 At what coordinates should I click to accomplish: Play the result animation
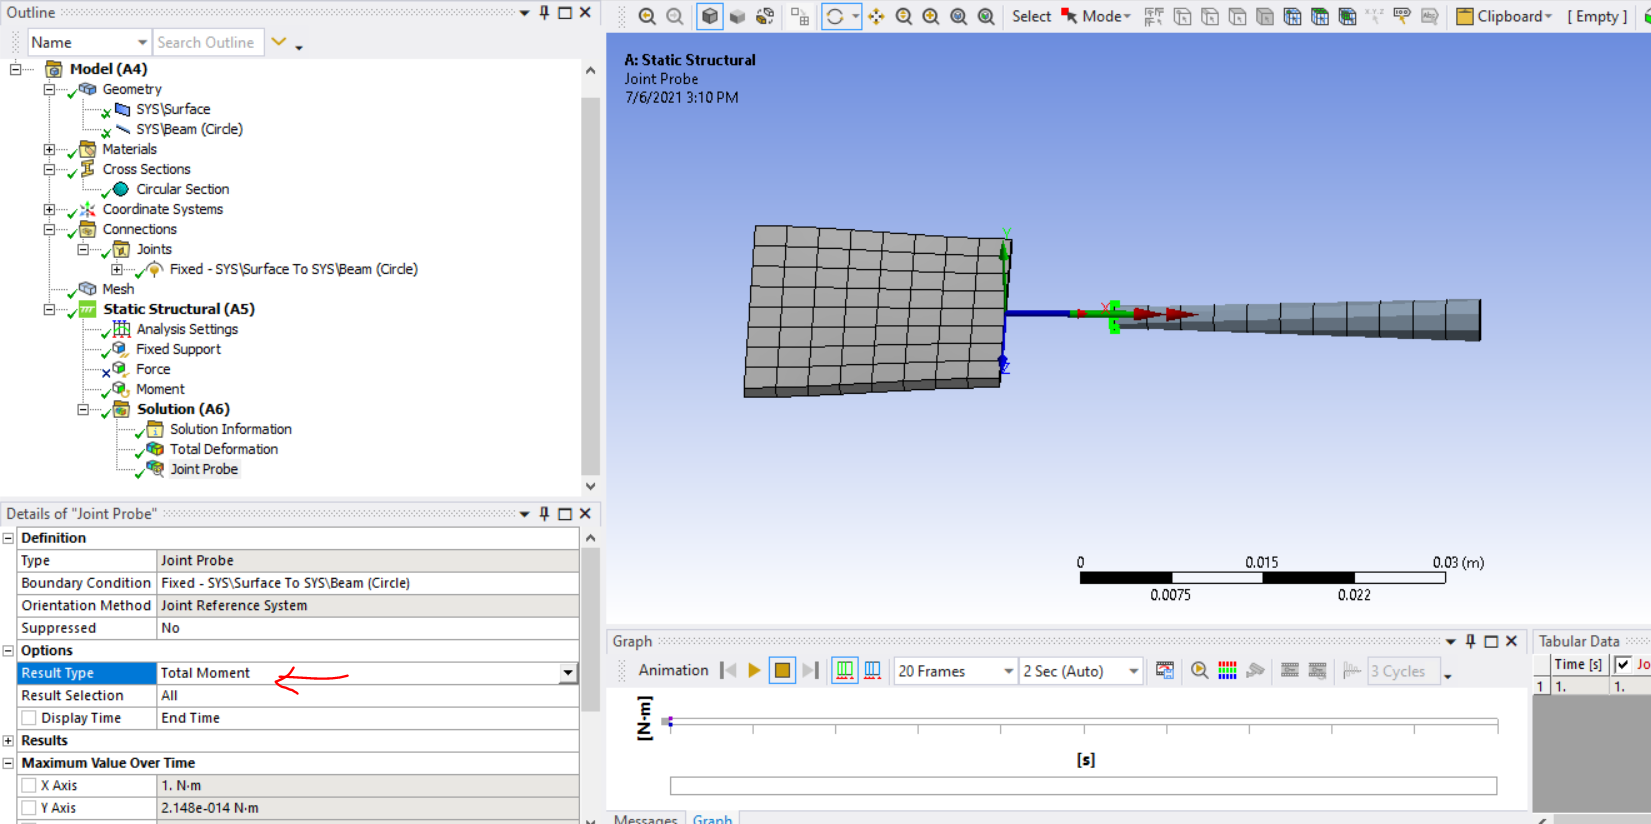click(754, 671)
